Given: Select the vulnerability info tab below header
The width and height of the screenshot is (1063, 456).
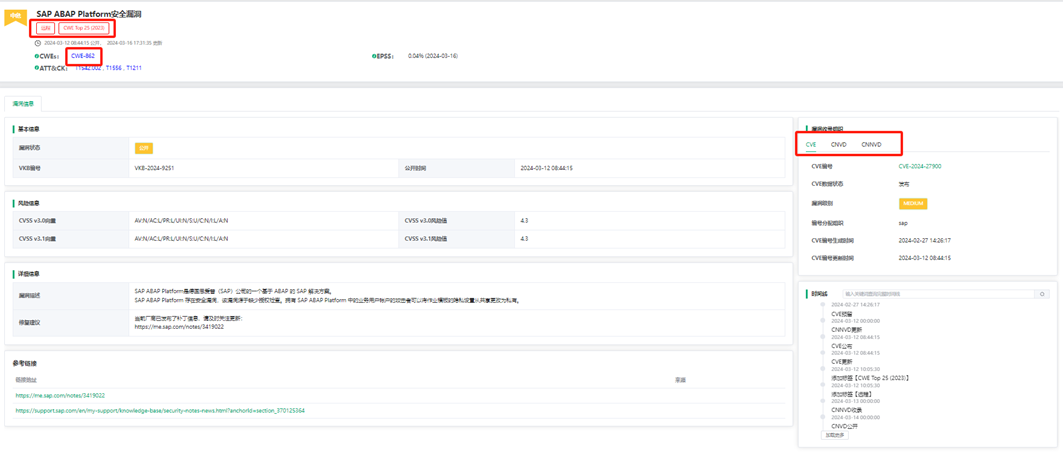Looking at the screenshot, I should coord(23,104).
